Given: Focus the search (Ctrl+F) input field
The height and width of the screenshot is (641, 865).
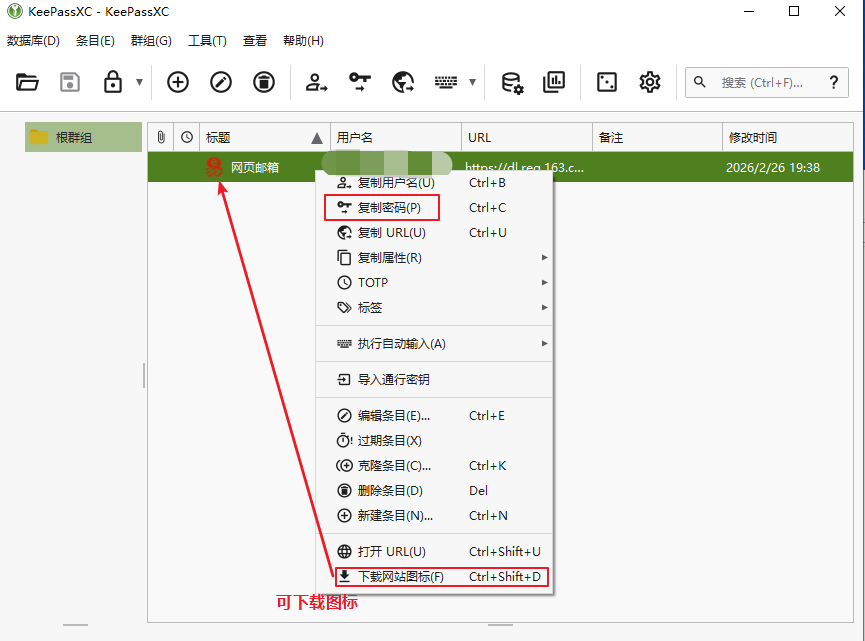Looking at the screenshot, I should click(x=766, y=83).
